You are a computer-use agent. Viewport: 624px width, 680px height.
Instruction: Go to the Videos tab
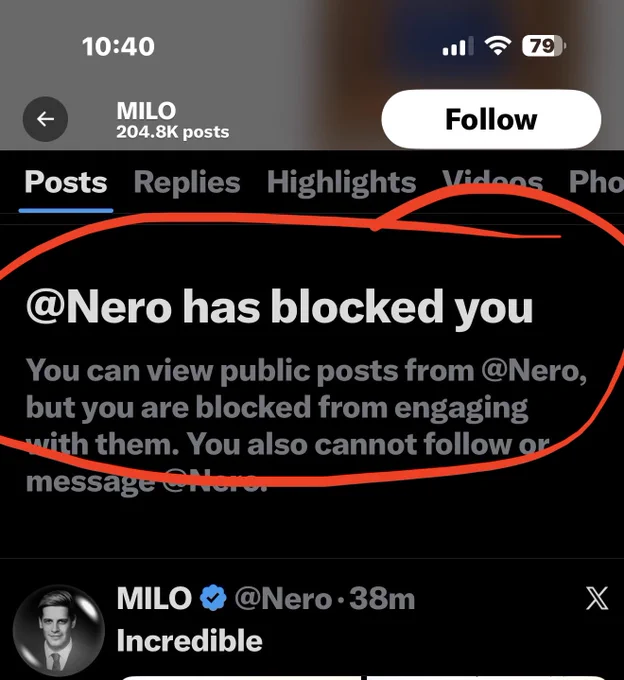coord(492,182)
